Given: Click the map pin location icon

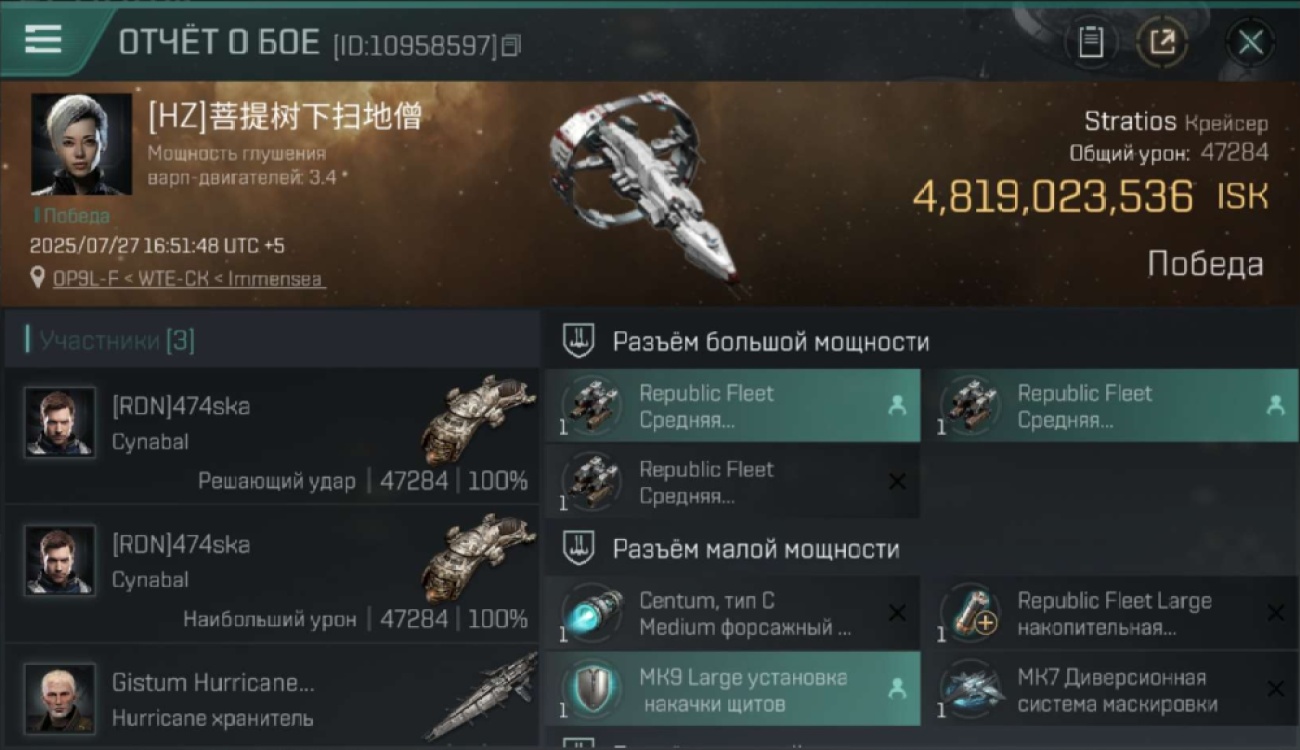Looking at the screenshot, I should 38,278.
